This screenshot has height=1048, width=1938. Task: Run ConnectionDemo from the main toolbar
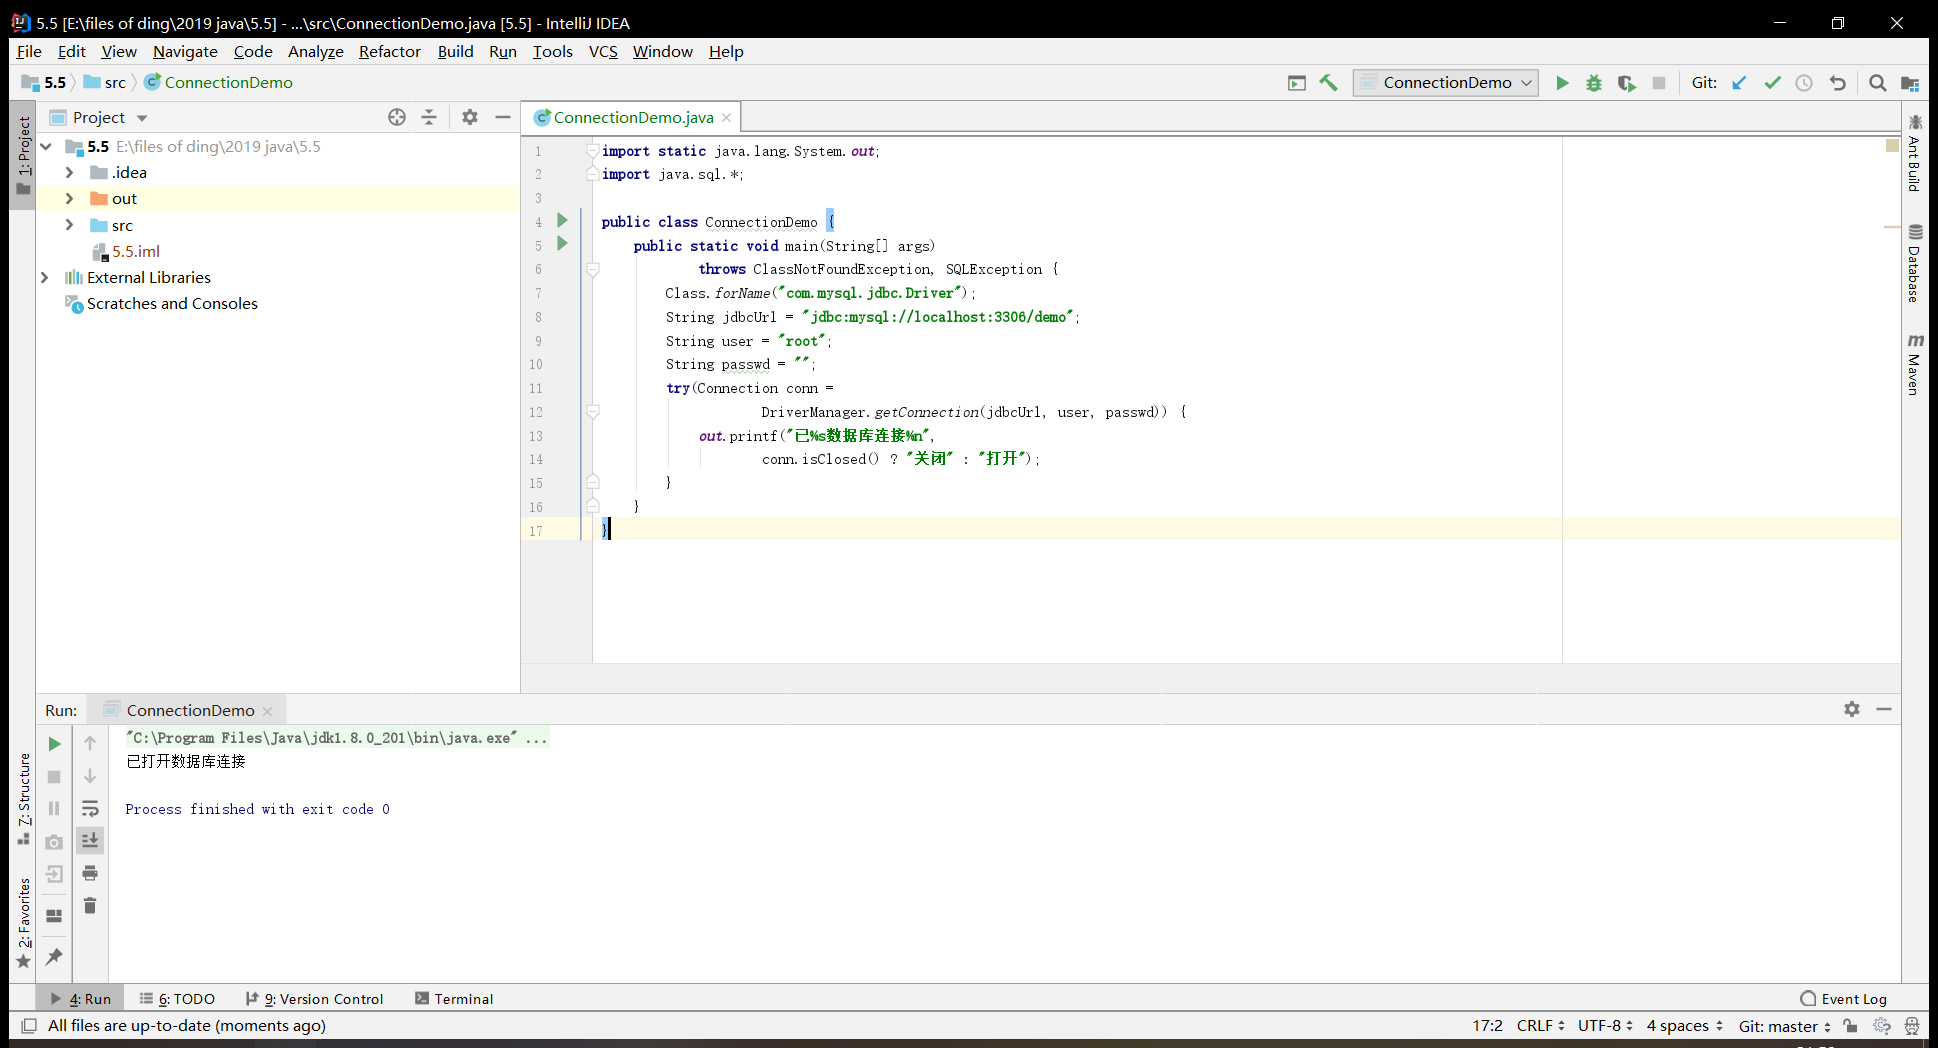tap(1562, 83)
